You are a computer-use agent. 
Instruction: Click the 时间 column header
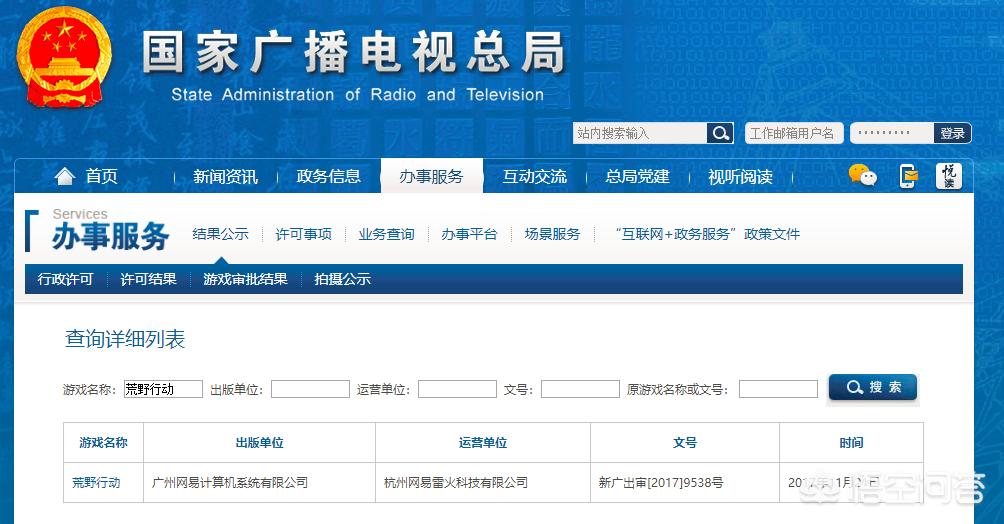851,443
